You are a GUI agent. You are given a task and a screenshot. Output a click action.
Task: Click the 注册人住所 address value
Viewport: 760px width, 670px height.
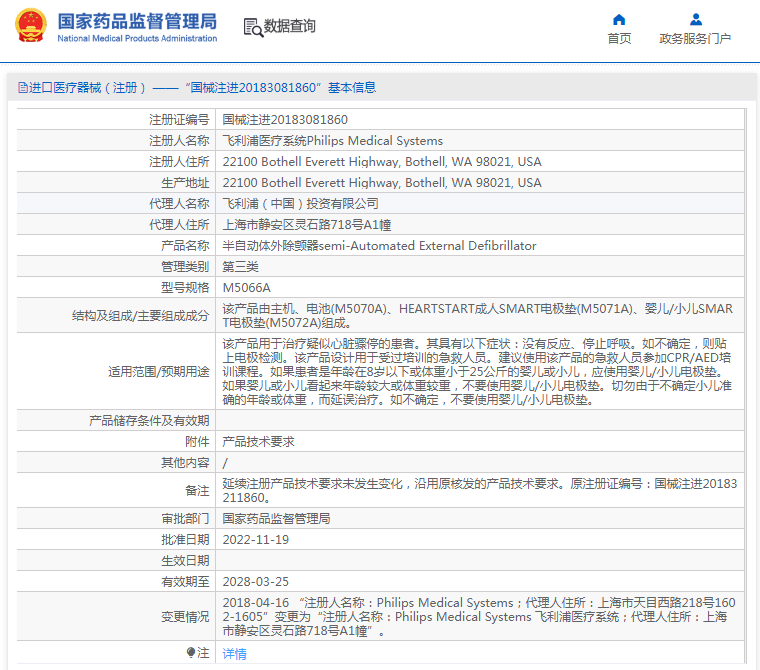pyautogui.click(x=382, y=161)
